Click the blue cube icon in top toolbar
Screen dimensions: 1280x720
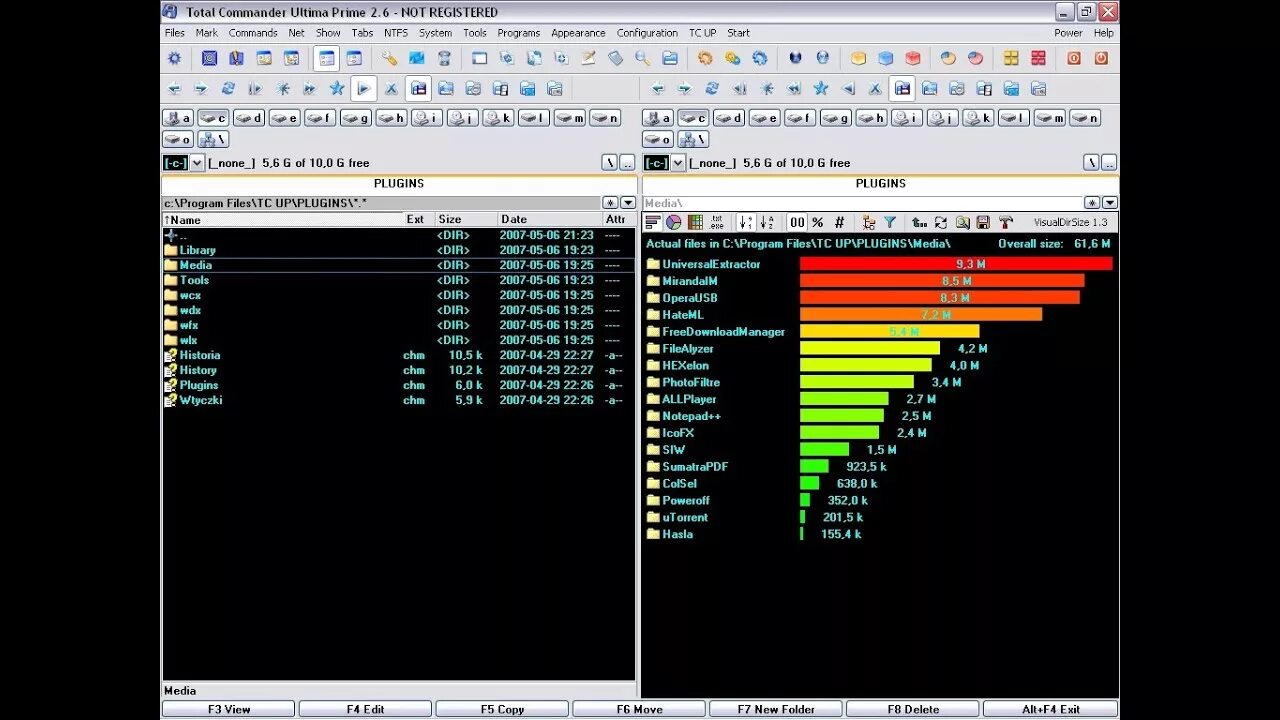[885, 59]
